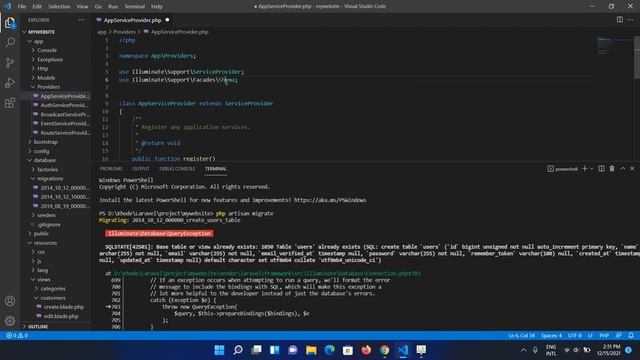
Task: Maximize the terminal panel size
Action: (623, 169)
